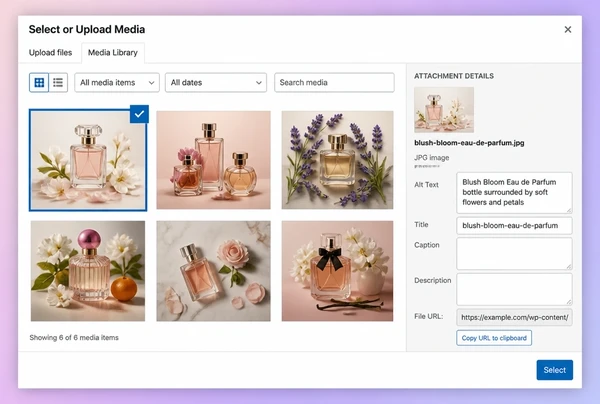600x404 pixels.
Task: Switch to grid view icon
Action: [39, 82]
